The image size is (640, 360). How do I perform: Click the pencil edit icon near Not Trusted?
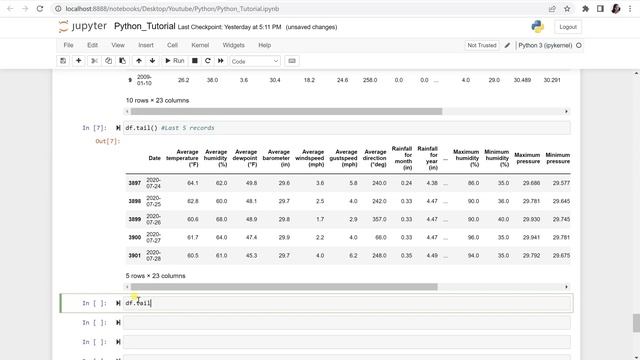point(507,45)
